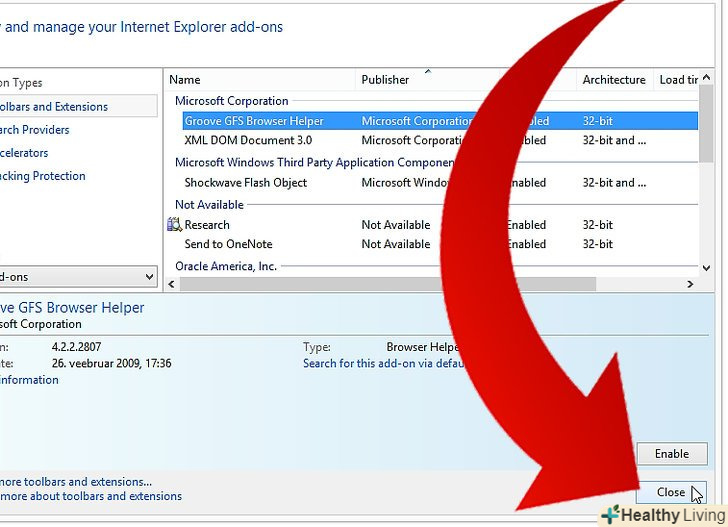
Task: Select Search Providers add-on type
Action: (x=35, y=130)
